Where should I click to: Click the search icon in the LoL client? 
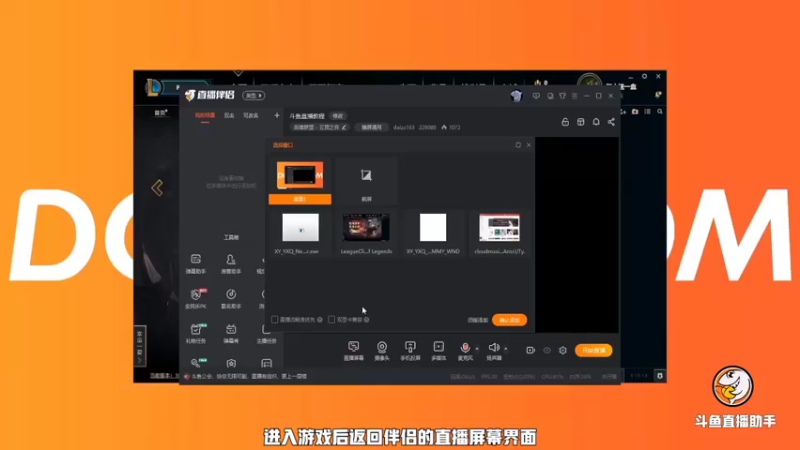pos(660,111)
